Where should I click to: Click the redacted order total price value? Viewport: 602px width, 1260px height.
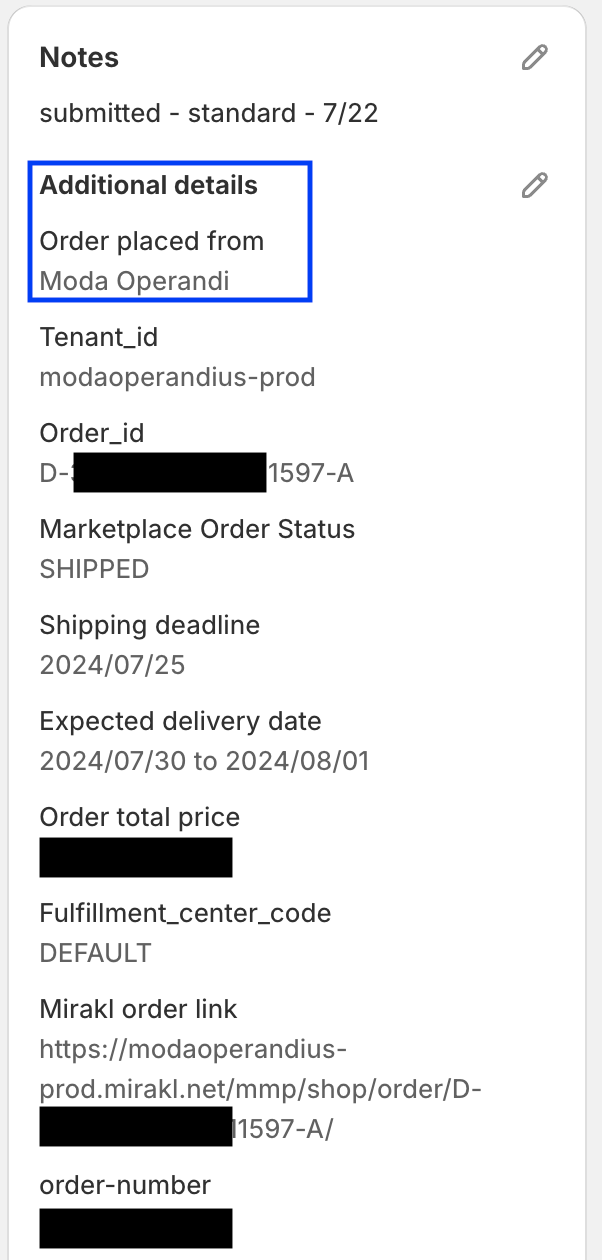coord(136,858)
